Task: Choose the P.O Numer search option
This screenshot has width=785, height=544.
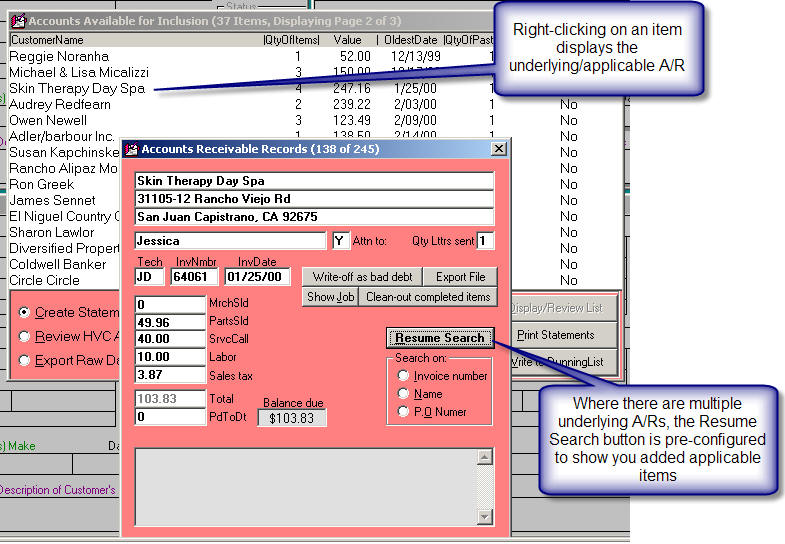Action: click(404, 412)
